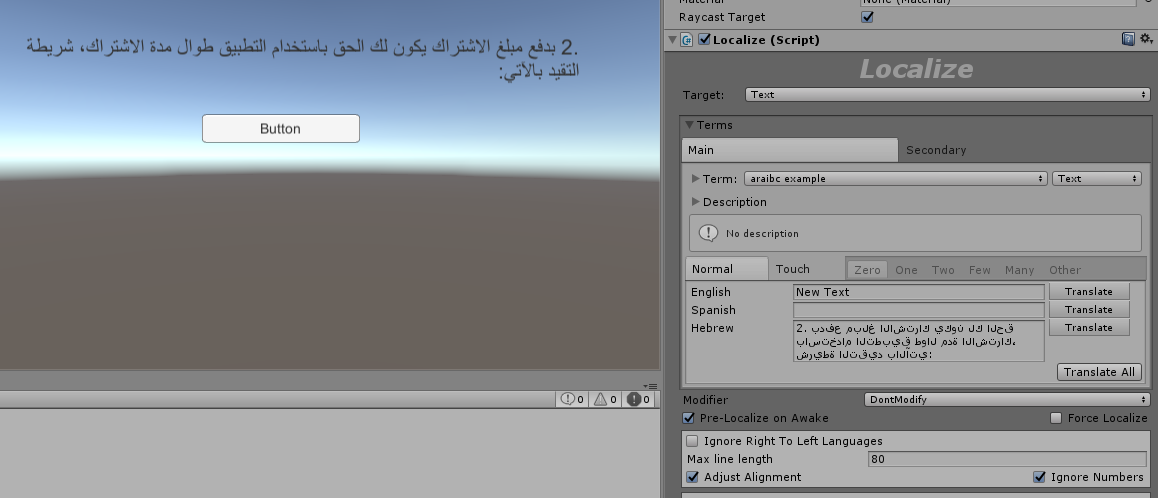Open the Target dropdown set to Text
1158x498 pixels.
point(947,94)
